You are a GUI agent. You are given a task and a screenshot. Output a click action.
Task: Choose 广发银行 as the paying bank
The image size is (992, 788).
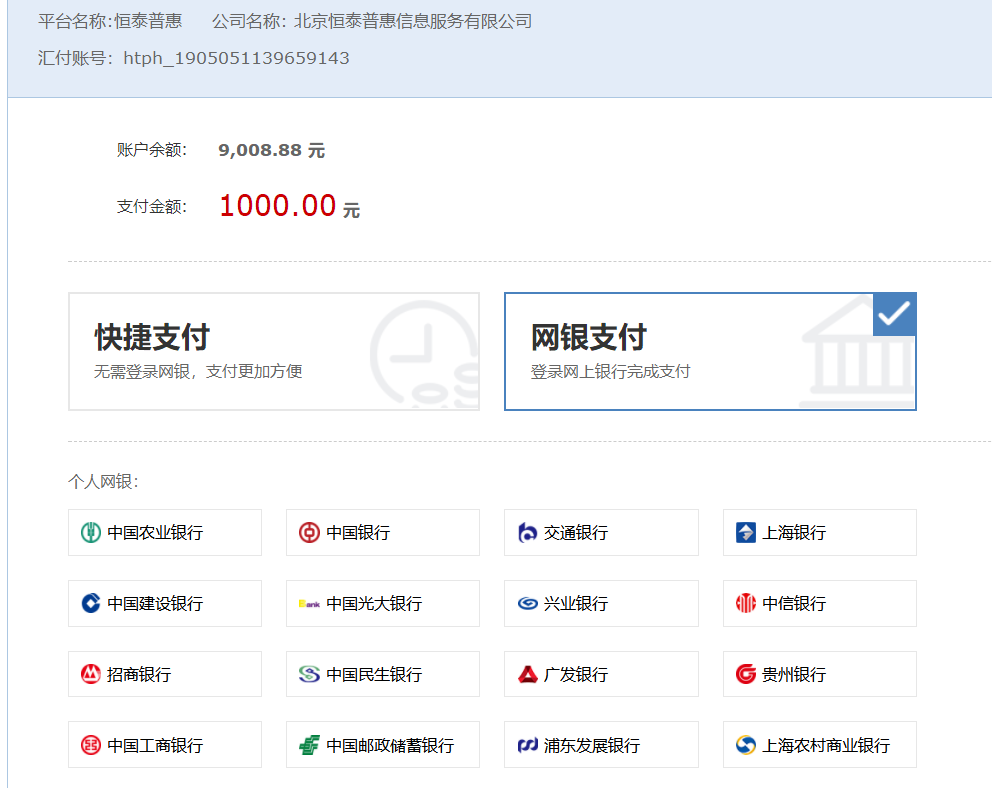tap(601, 674)
